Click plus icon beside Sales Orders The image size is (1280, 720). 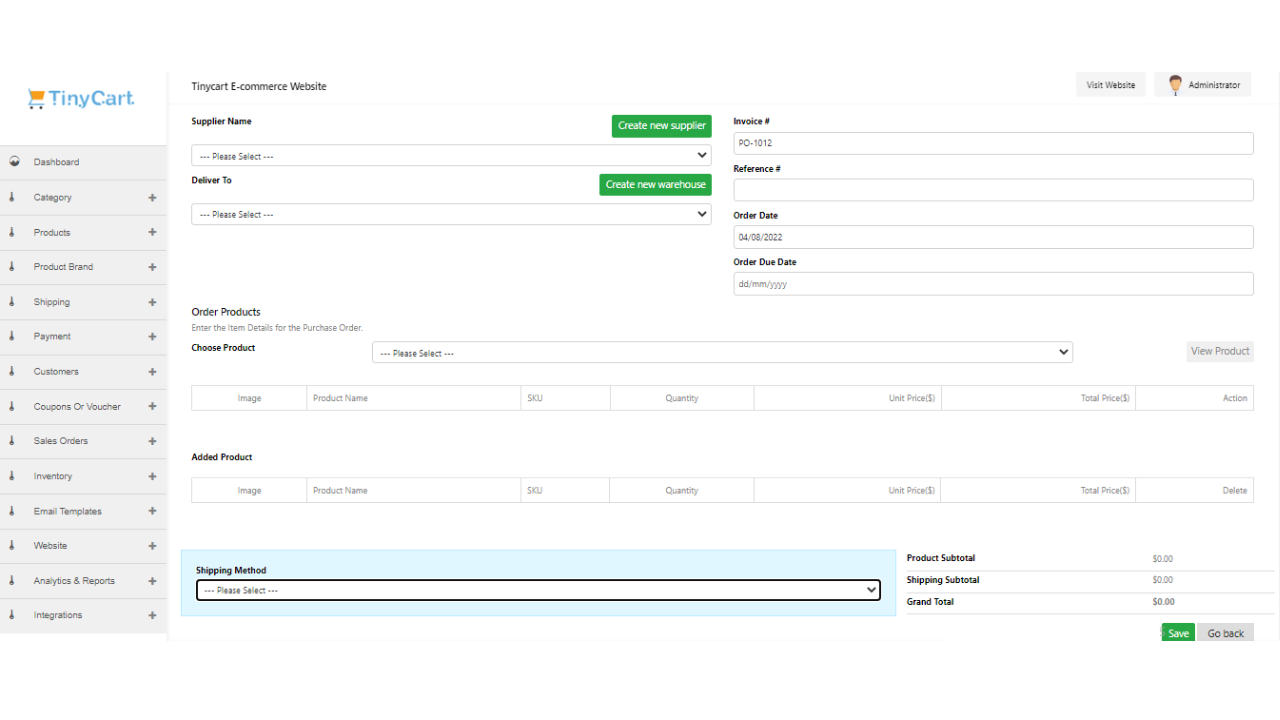click(x=152, y=441)
